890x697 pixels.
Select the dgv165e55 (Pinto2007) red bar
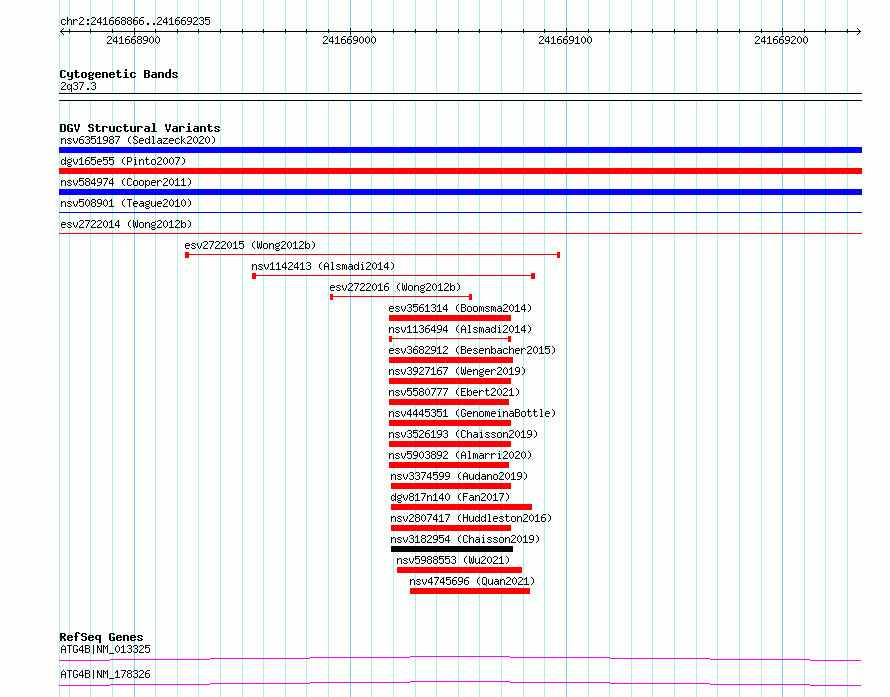pos(460,171)
